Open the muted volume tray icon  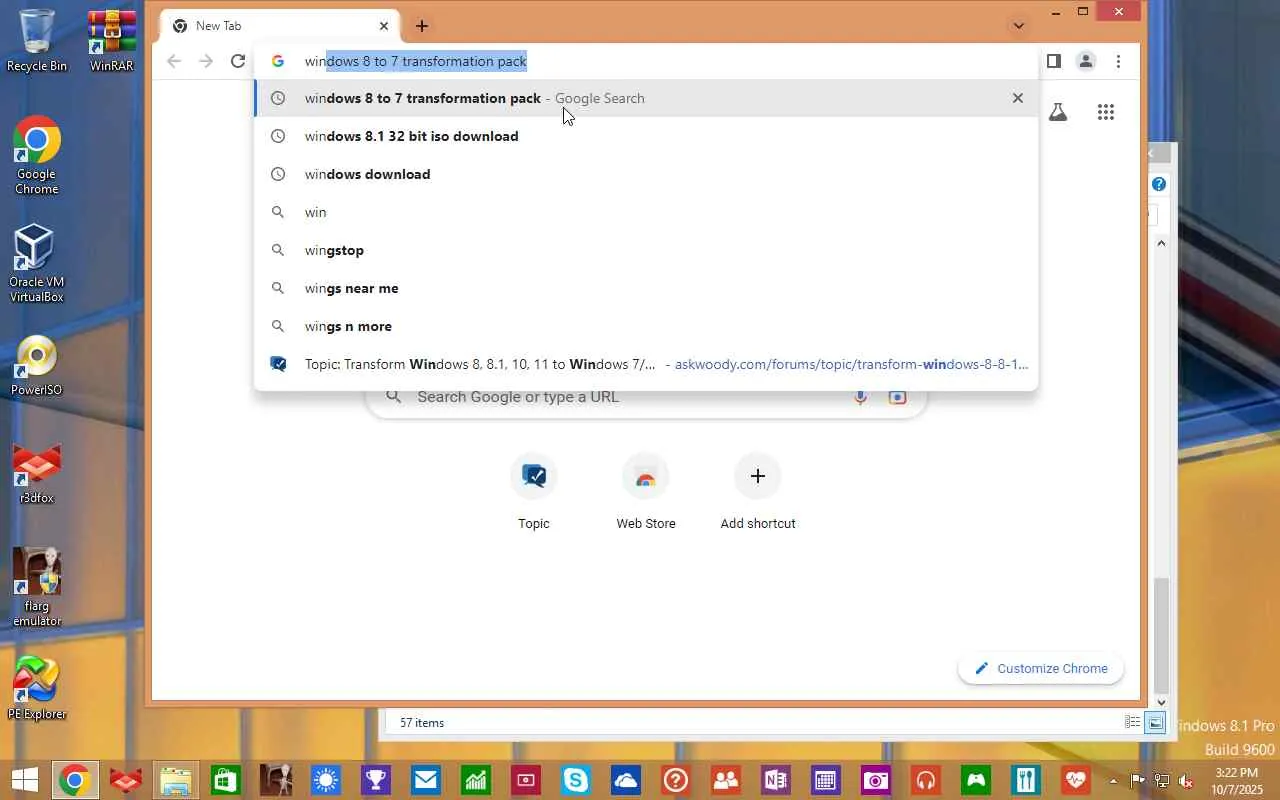click(1186, 780)
